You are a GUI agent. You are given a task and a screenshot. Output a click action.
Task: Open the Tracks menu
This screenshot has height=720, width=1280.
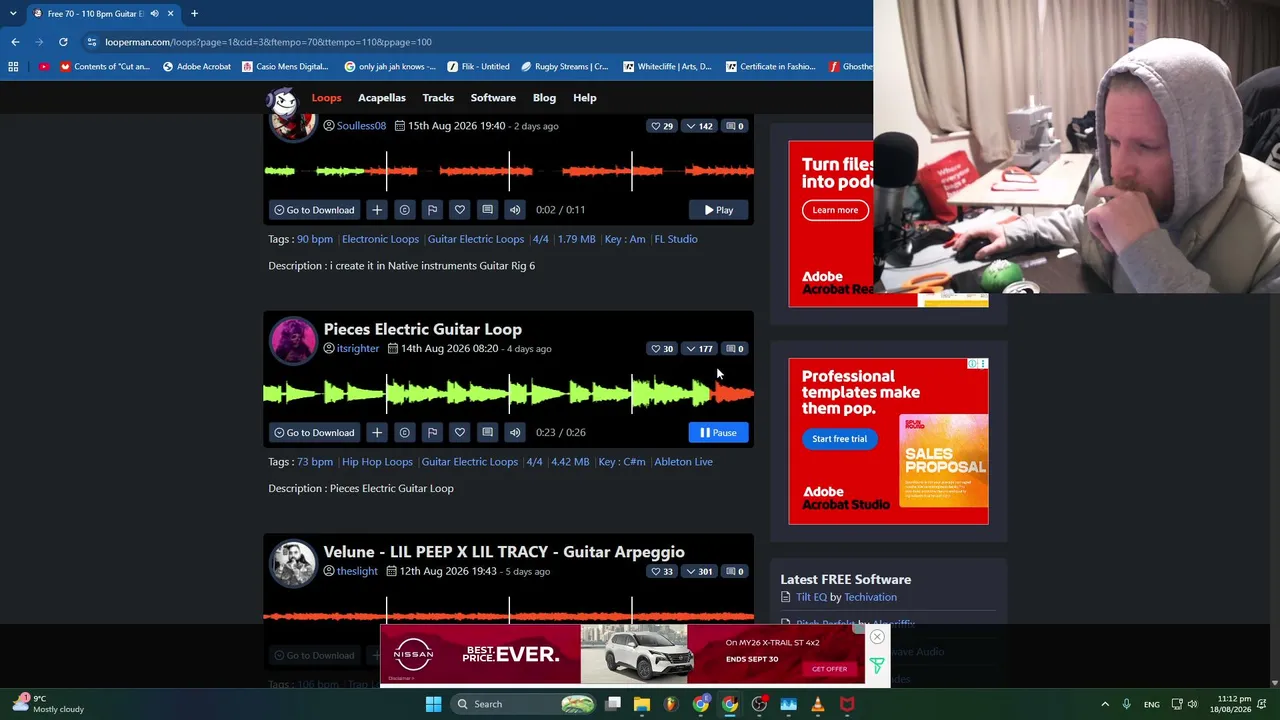pos(438,98)
